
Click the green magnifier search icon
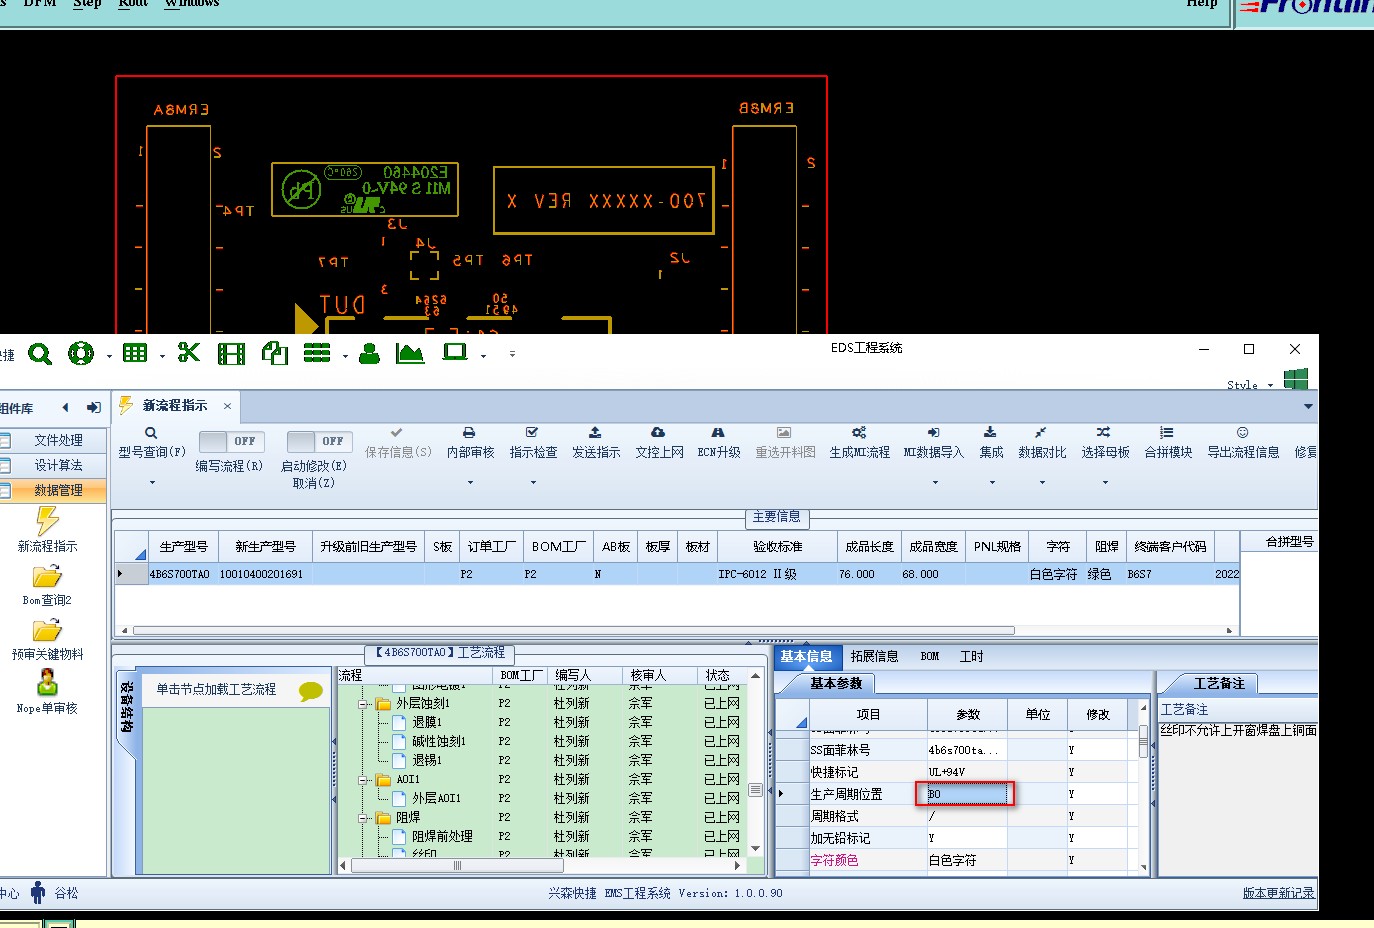[x=40, y=353]
